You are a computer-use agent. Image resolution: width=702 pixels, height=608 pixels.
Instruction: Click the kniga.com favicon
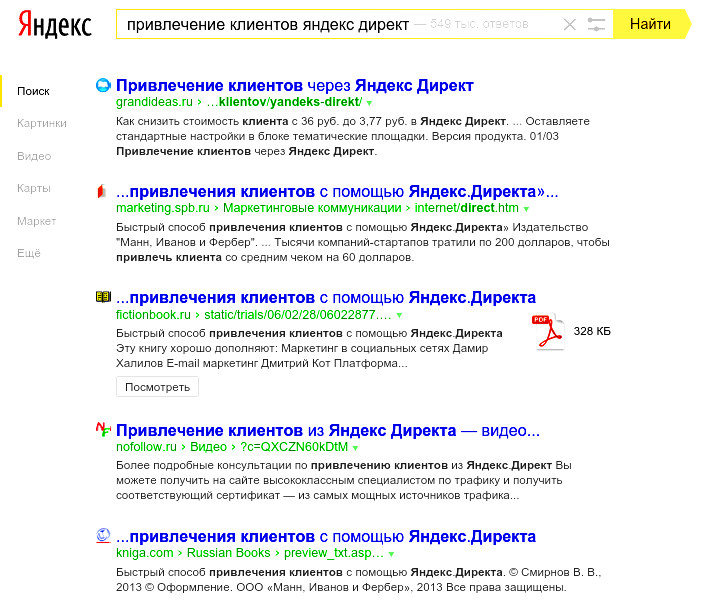click(103, 535)
